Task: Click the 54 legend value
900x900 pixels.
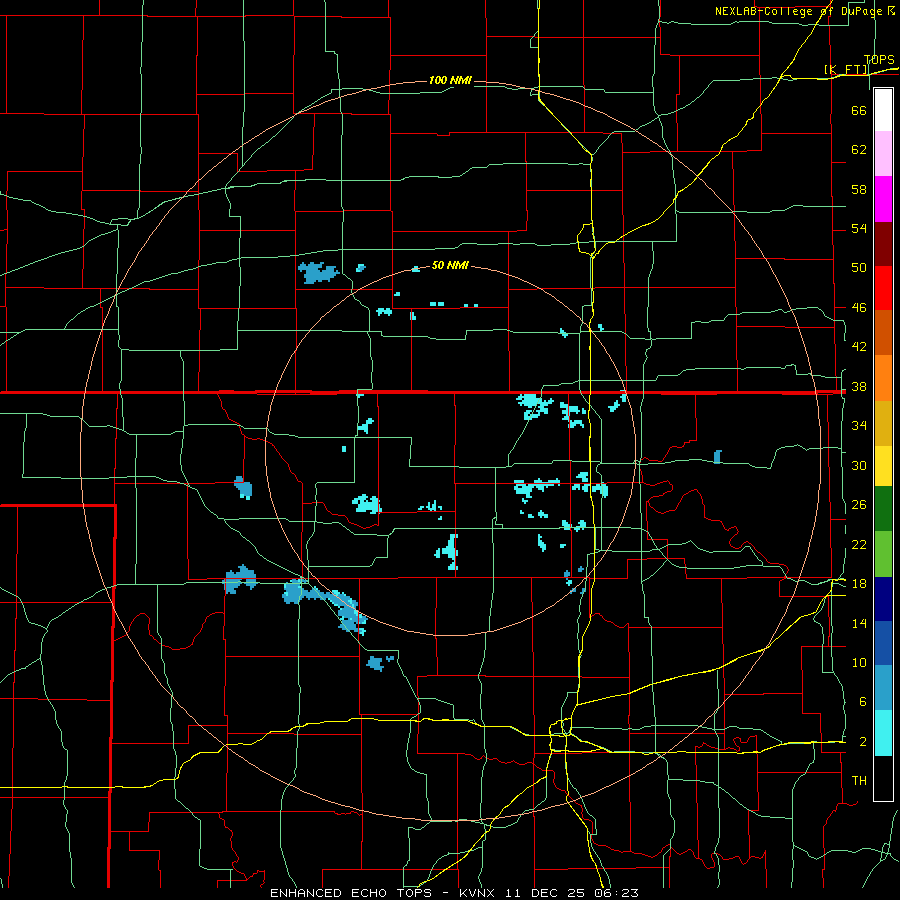Action: (859, 228)
